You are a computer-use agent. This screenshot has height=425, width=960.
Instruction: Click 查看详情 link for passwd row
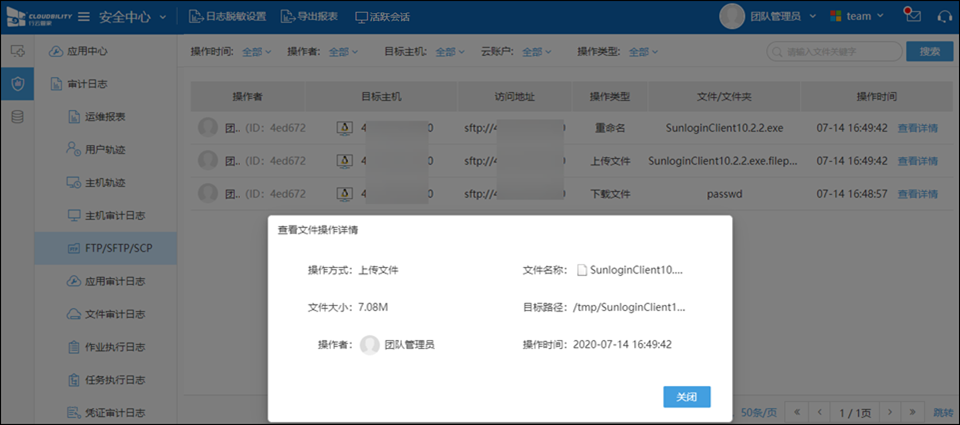point(917,193)
